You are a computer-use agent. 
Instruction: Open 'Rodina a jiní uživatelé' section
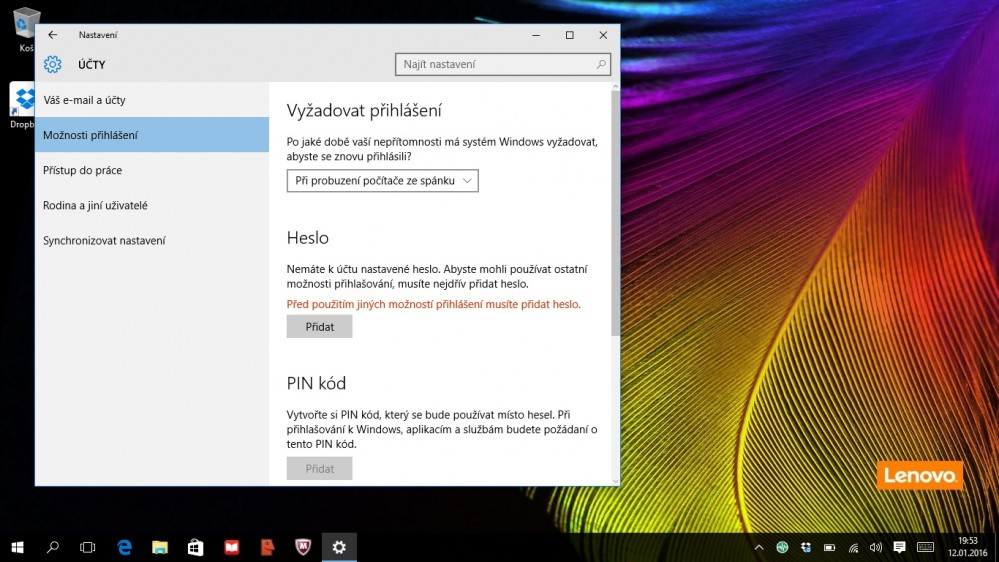(95, 205)
